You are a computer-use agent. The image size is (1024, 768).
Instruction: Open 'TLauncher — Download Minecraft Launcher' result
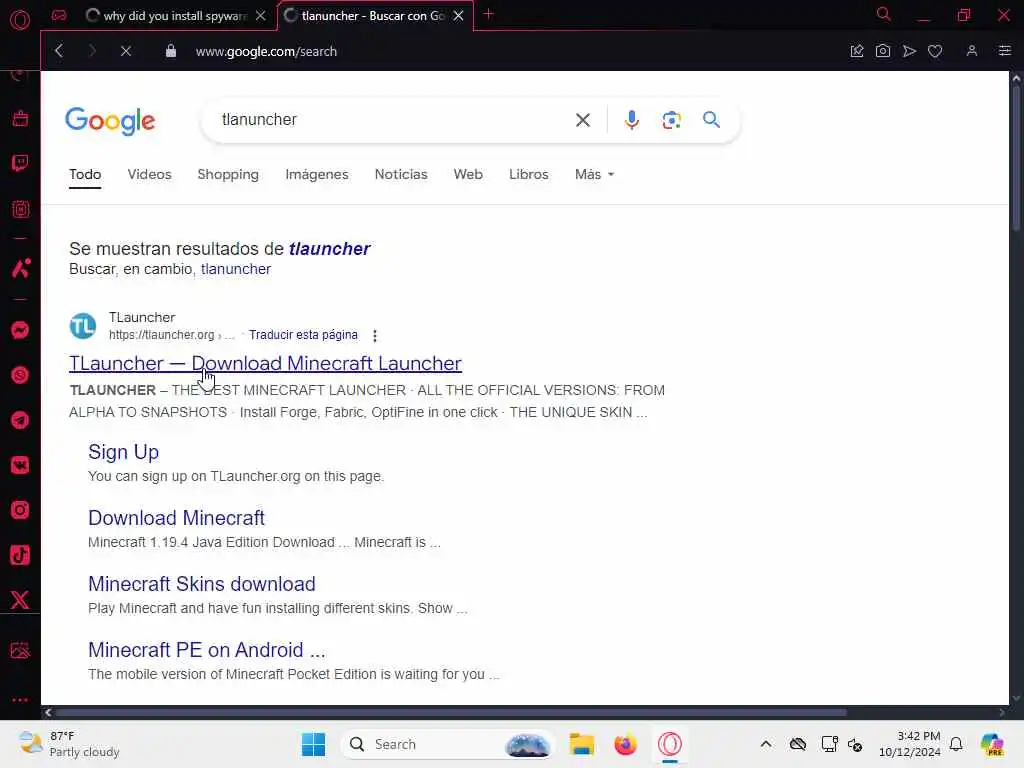pyautogui.click(x=265, y=363)
